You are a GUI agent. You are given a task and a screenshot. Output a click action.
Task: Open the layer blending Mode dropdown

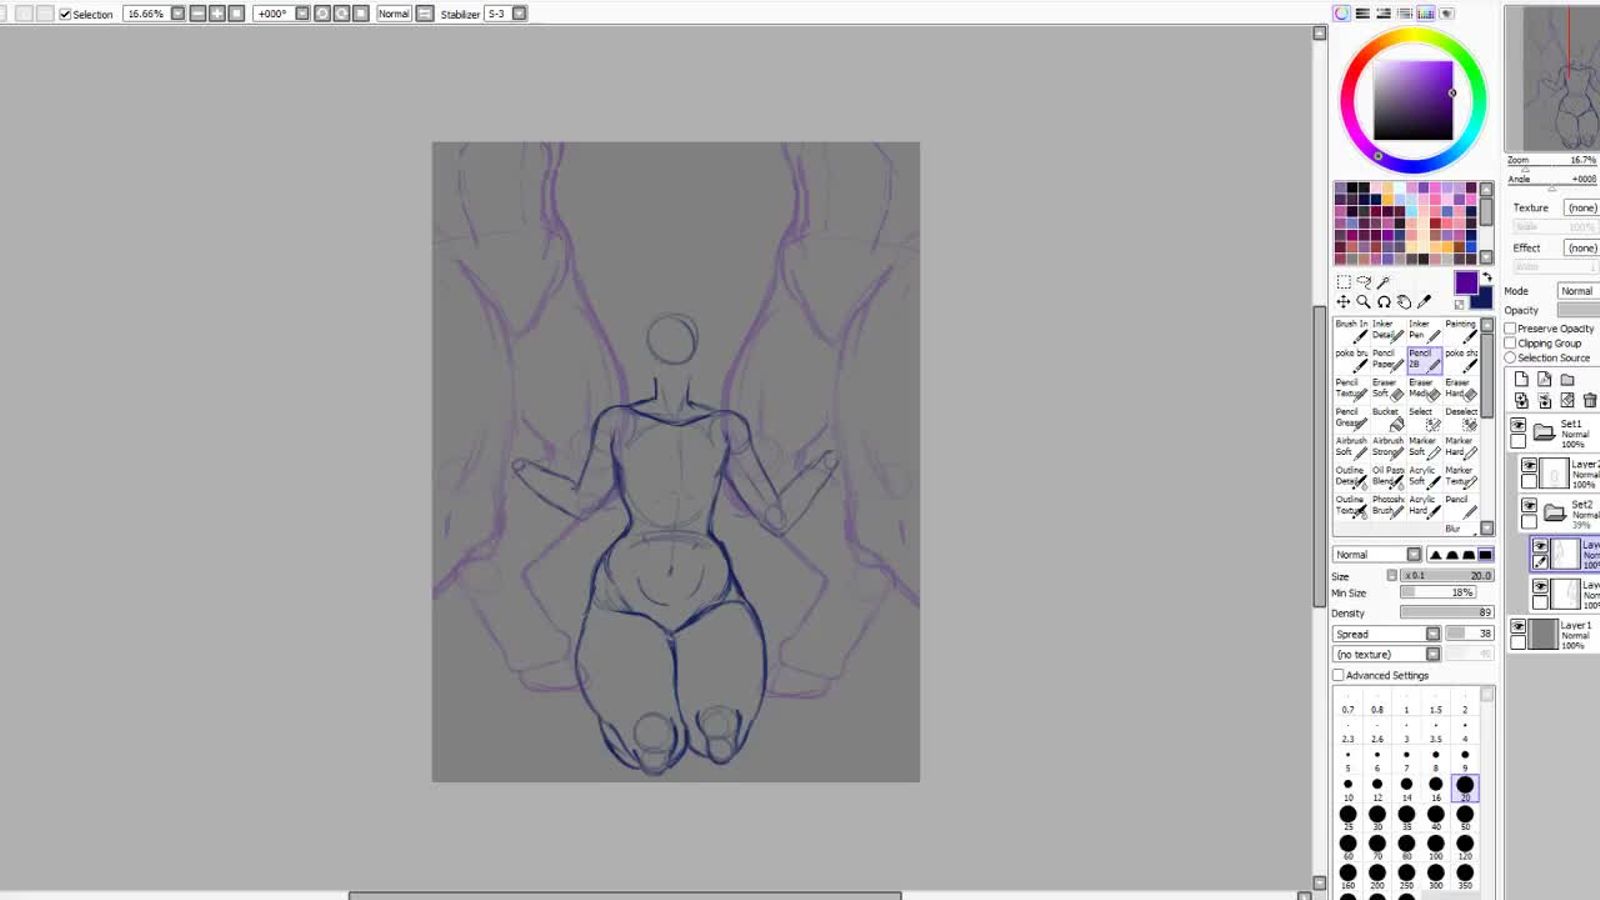pyautogui.click(x=1578, y=291)
